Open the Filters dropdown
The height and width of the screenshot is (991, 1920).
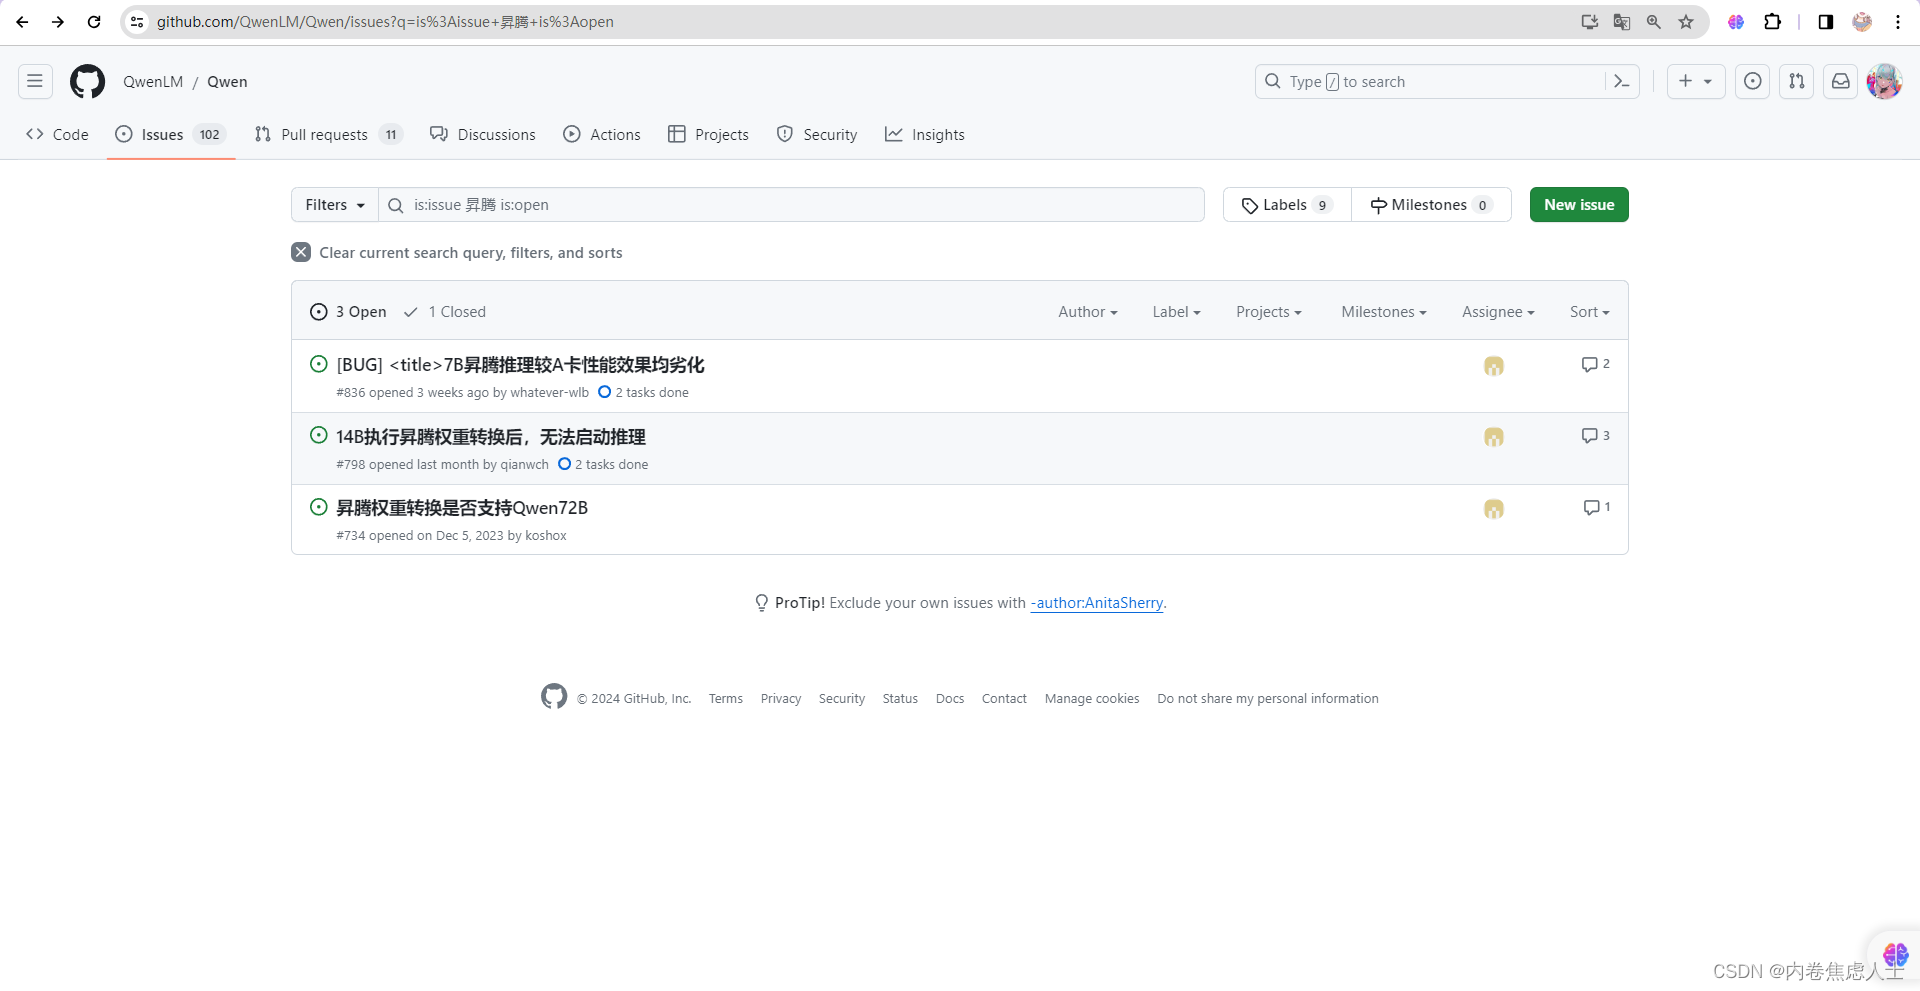coord(335,205)
